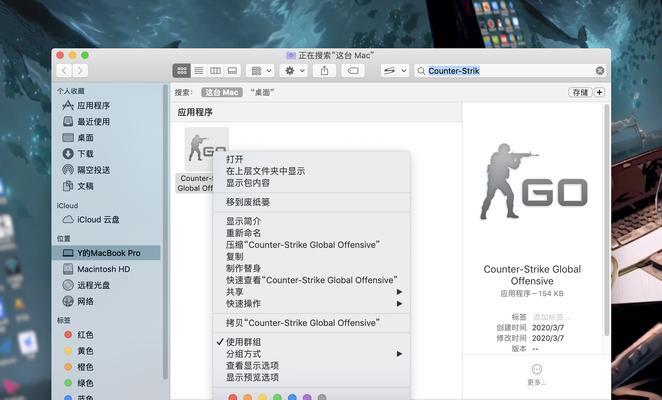Choose 查看显示选项 in the context menu
Viewport: 662px width, 400px height.
(x=312, y=365)
